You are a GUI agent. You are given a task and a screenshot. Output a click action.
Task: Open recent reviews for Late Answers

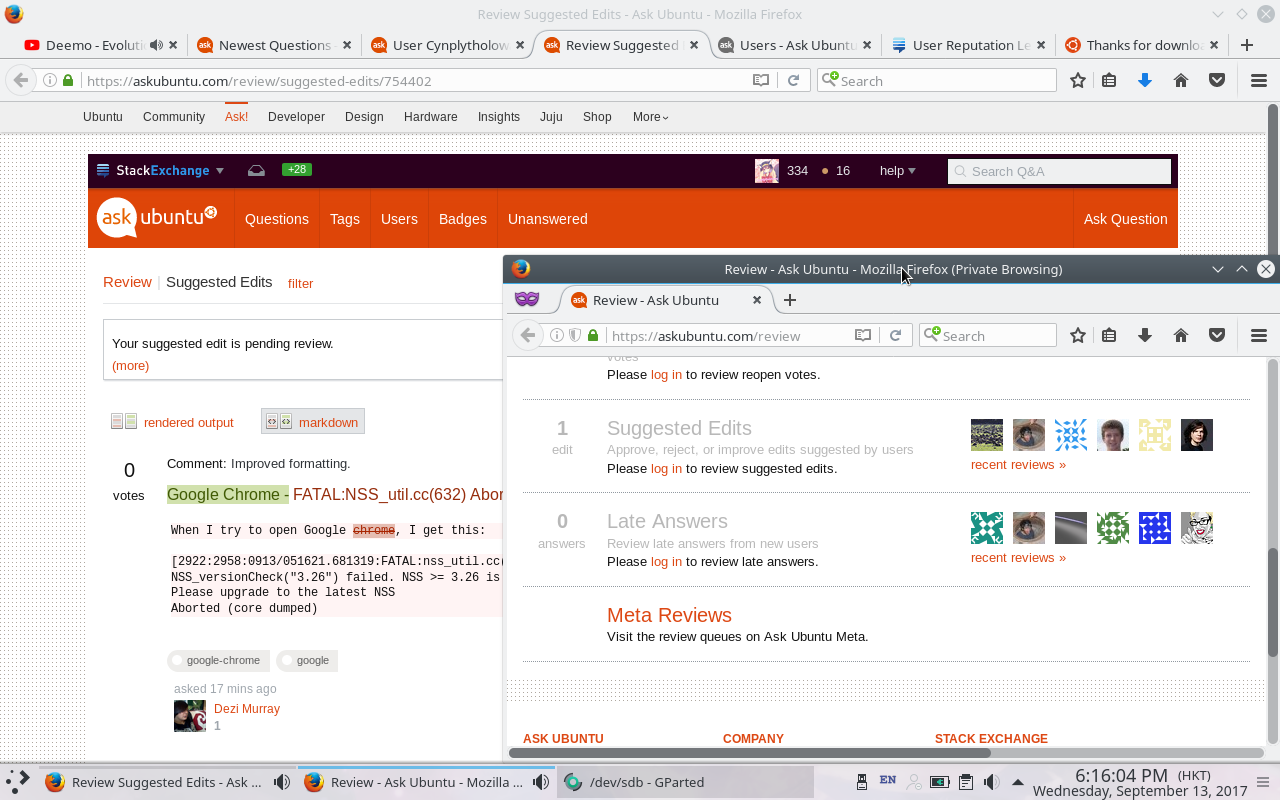tap(1018, 557)
